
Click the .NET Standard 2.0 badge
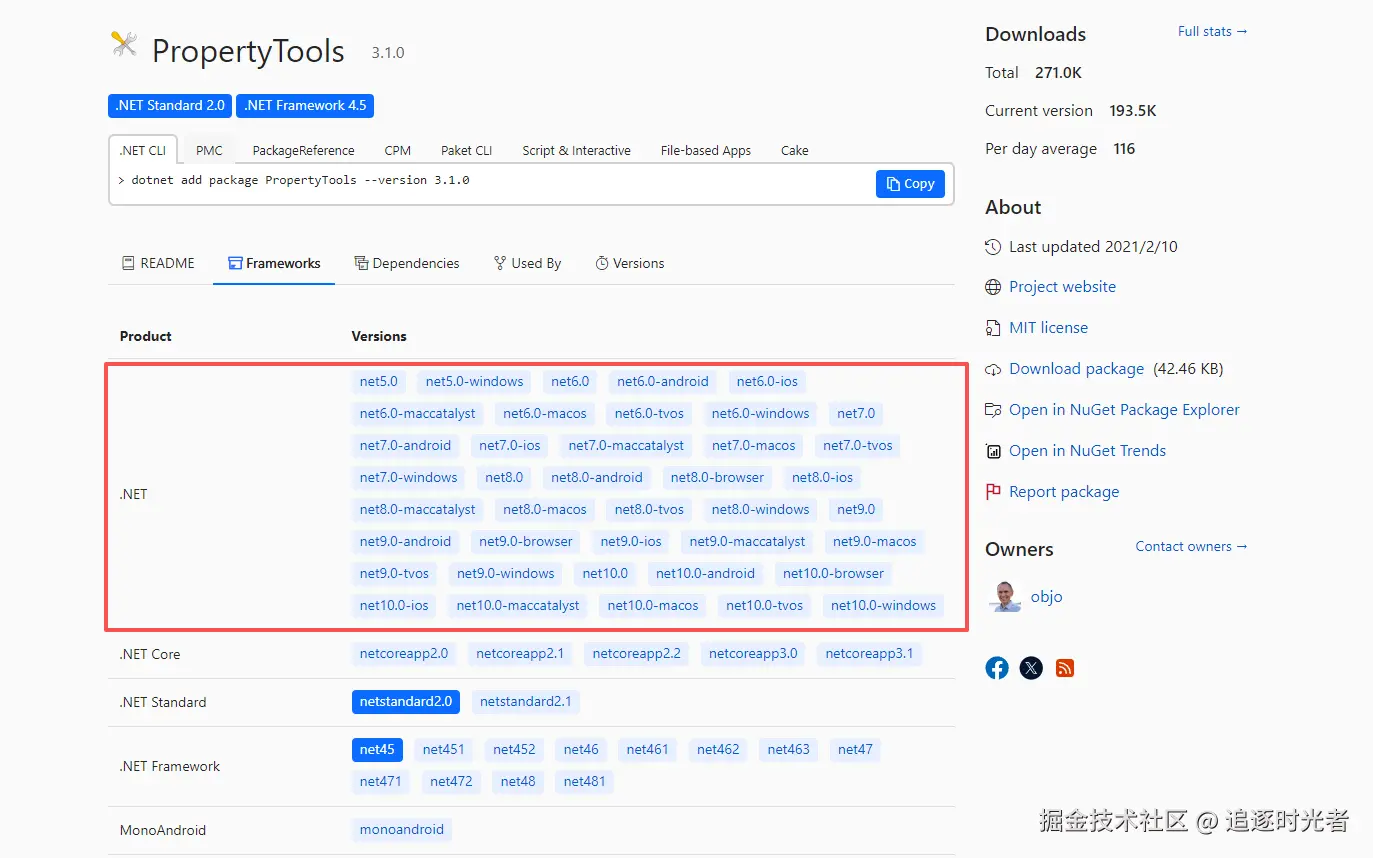(x=170, y=105)
